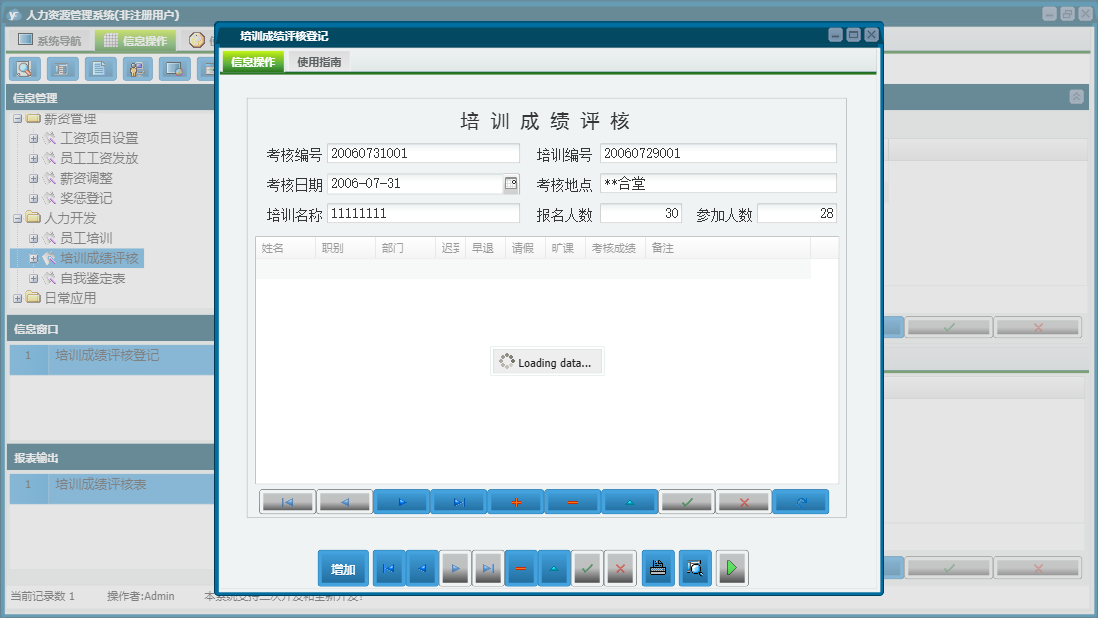Refresh the grid using the circular arrow icon
Image resolution: width=1098 pixels, height=618 pixels.
[800, 501]
